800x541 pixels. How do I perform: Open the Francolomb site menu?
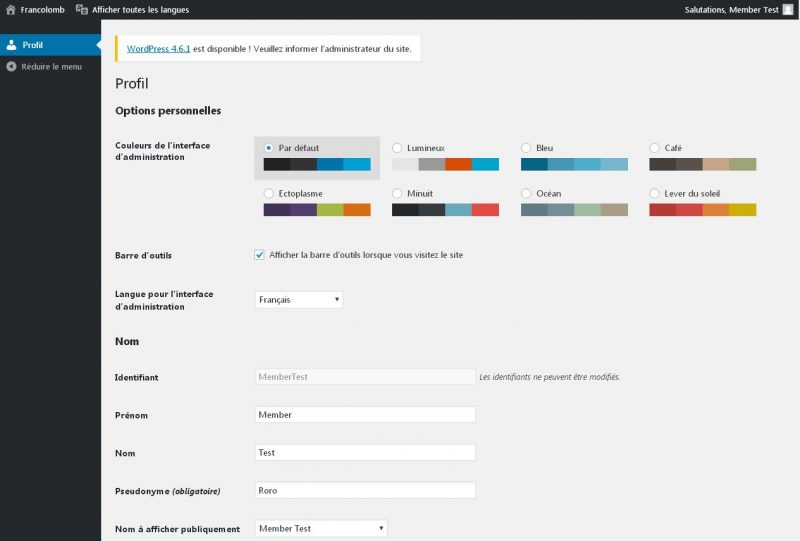(x=36, y=10)
